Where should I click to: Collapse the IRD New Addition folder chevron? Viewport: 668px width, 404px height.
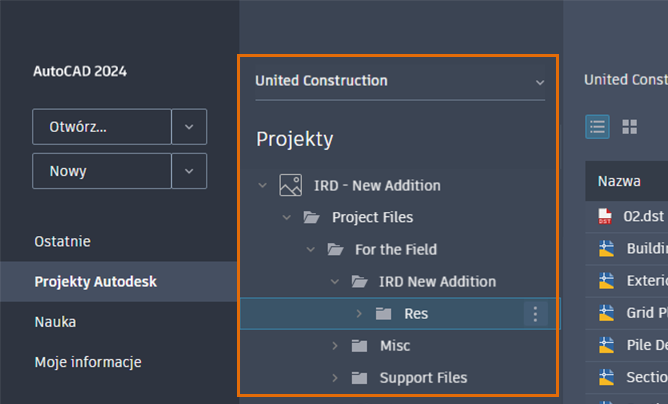[x=335, y=281]
